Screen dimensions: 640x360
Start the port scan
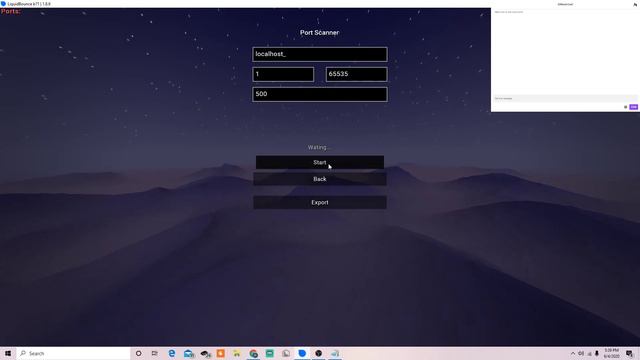320,162
